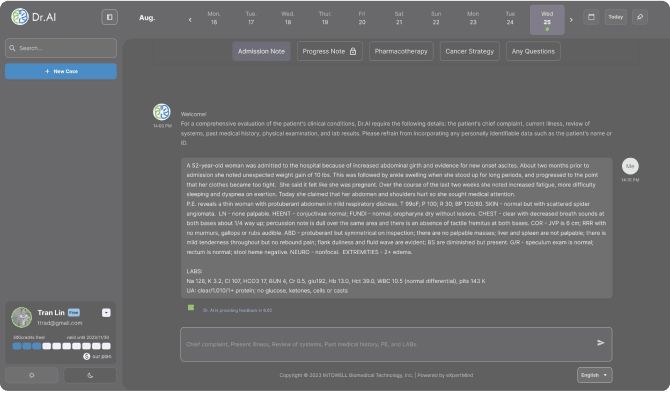The width and height of the screenshot is (670, 393).
Task: Select Sat 21 in date strip
Action: pos(399,18)
